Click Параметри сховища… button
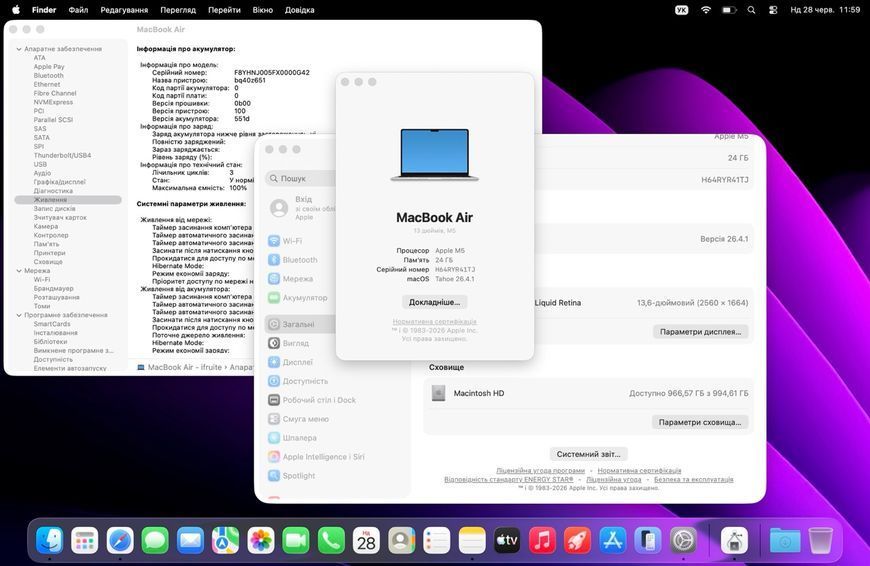Screen dimensions: 870x566 700,422
